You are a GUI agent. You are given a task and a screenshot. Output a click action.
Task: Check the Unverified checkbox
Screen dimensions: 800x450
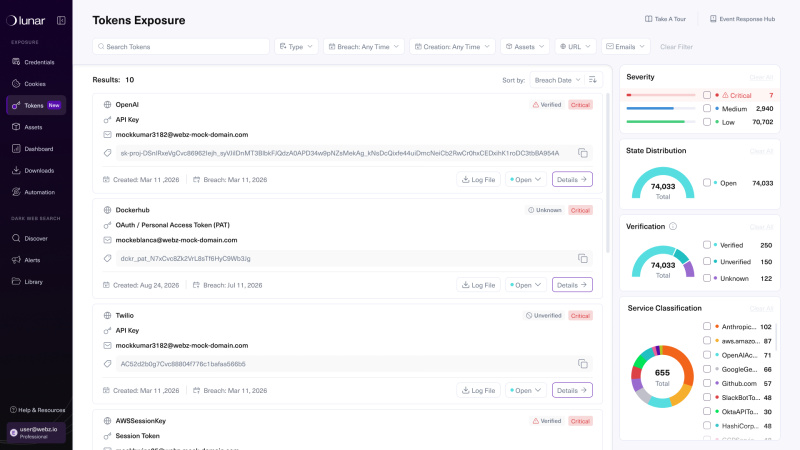707,261
